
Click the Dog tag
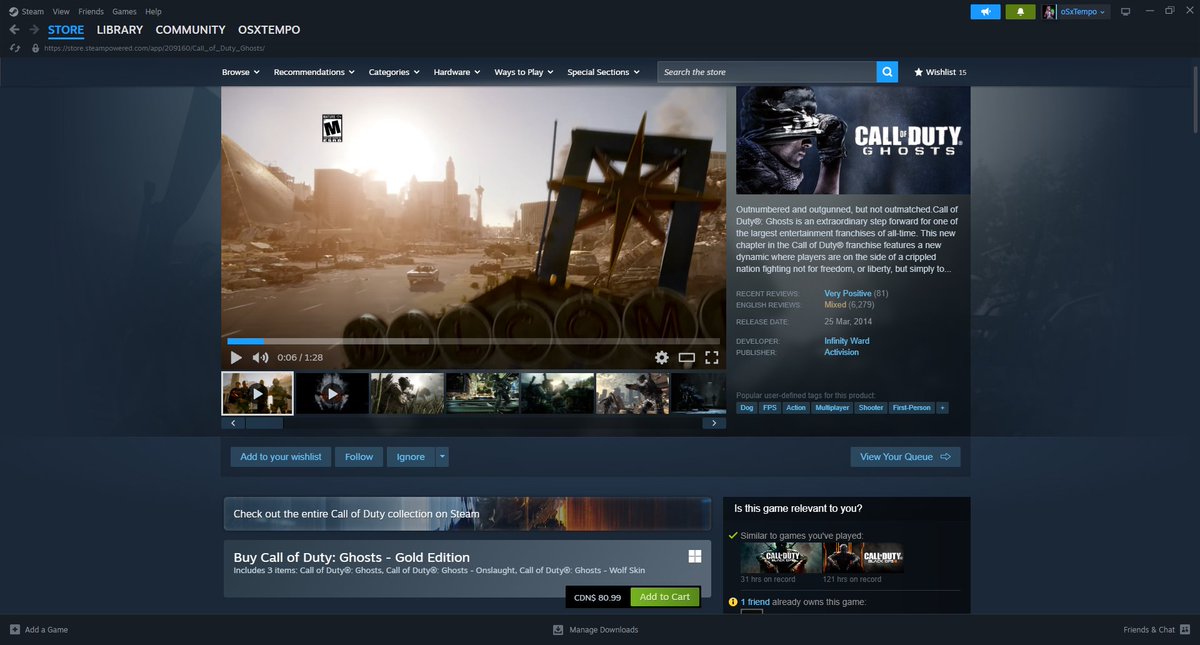pos(747,408)
